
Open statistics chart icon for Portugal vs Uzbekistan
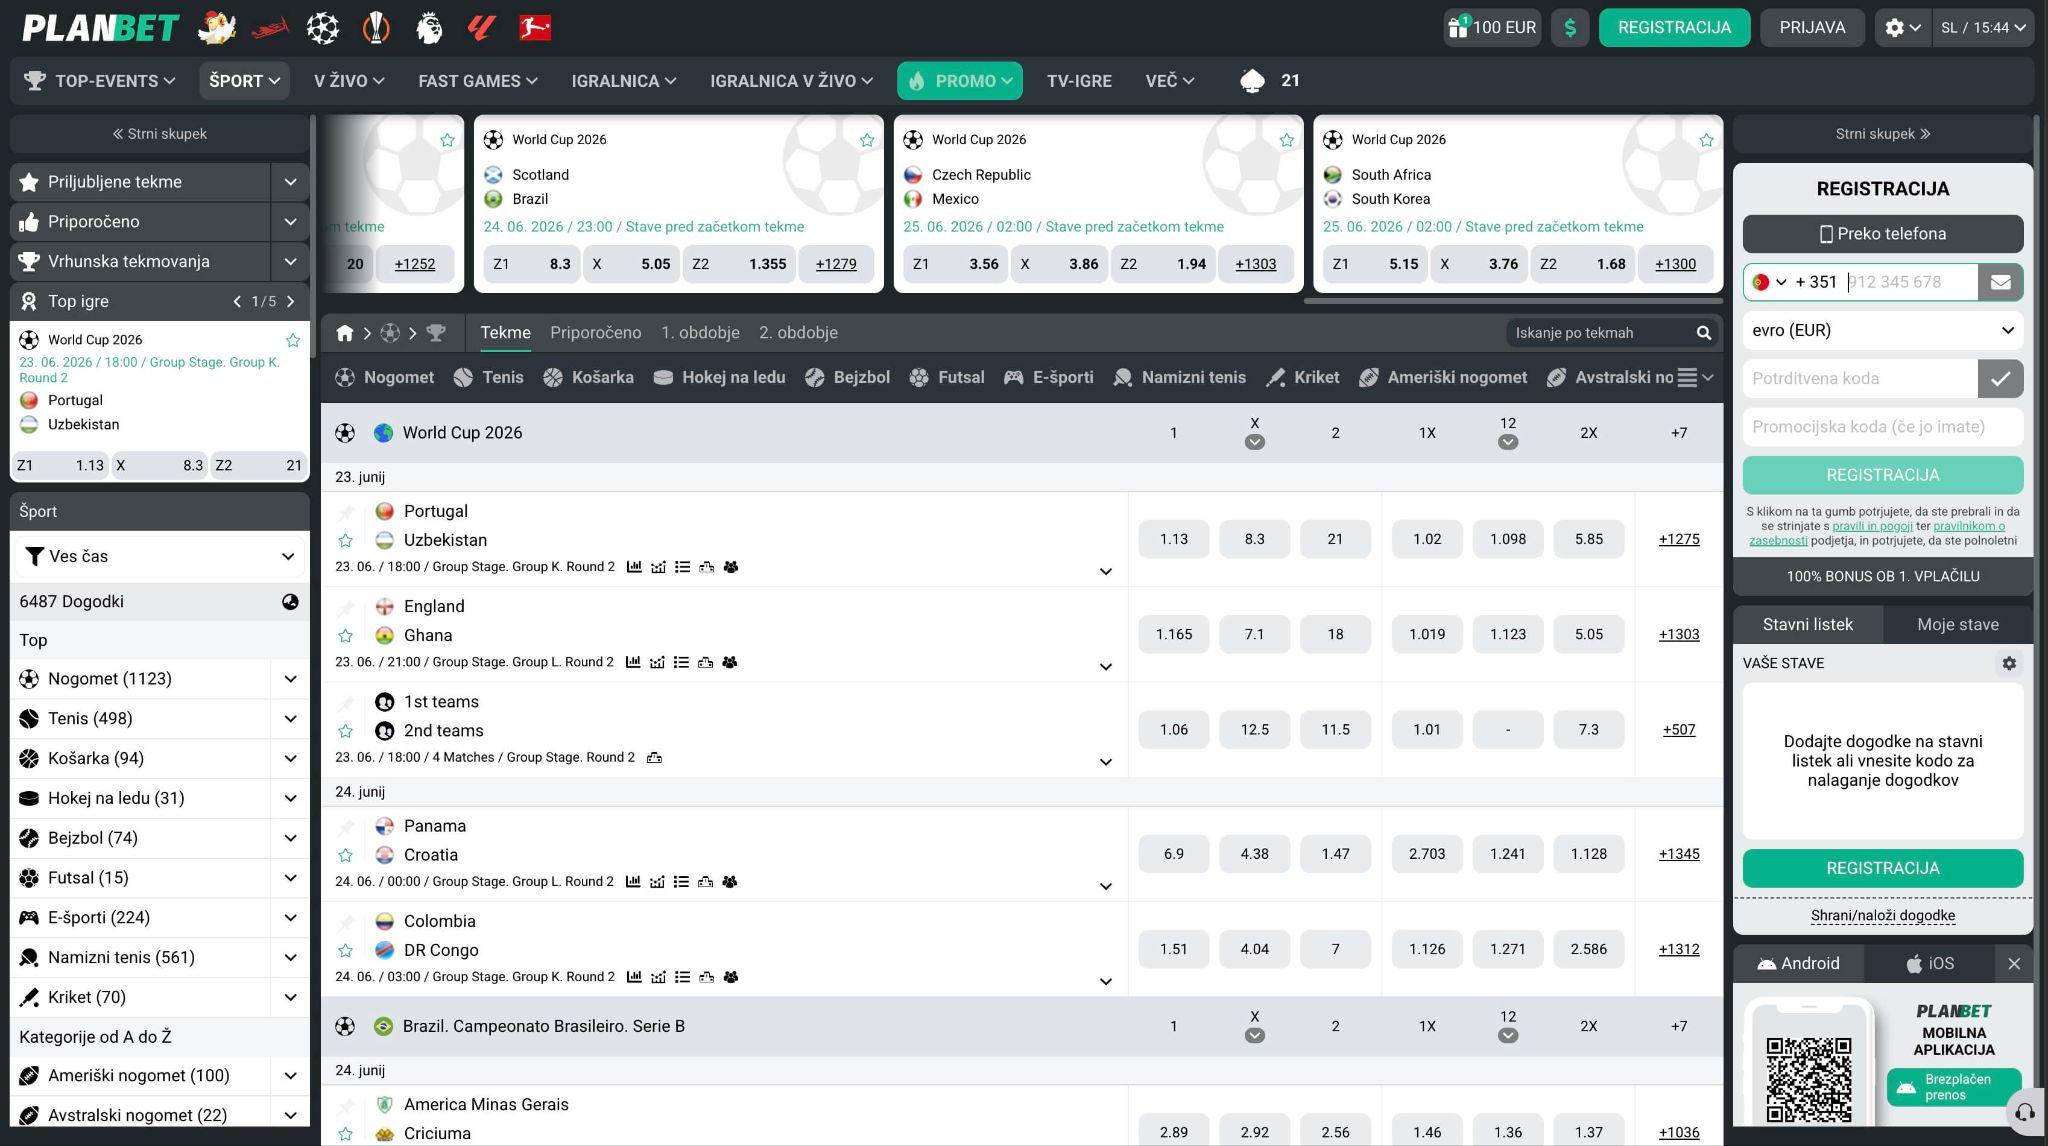(x=634, y=567)
